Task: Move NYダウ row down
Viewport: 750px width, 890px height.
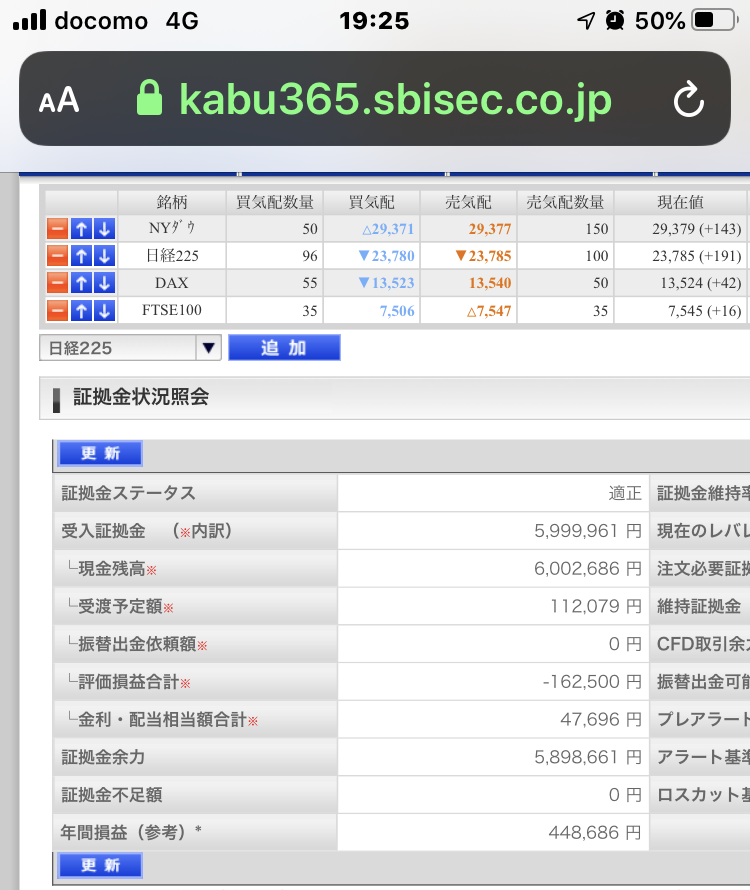Action: pos(104,229)
